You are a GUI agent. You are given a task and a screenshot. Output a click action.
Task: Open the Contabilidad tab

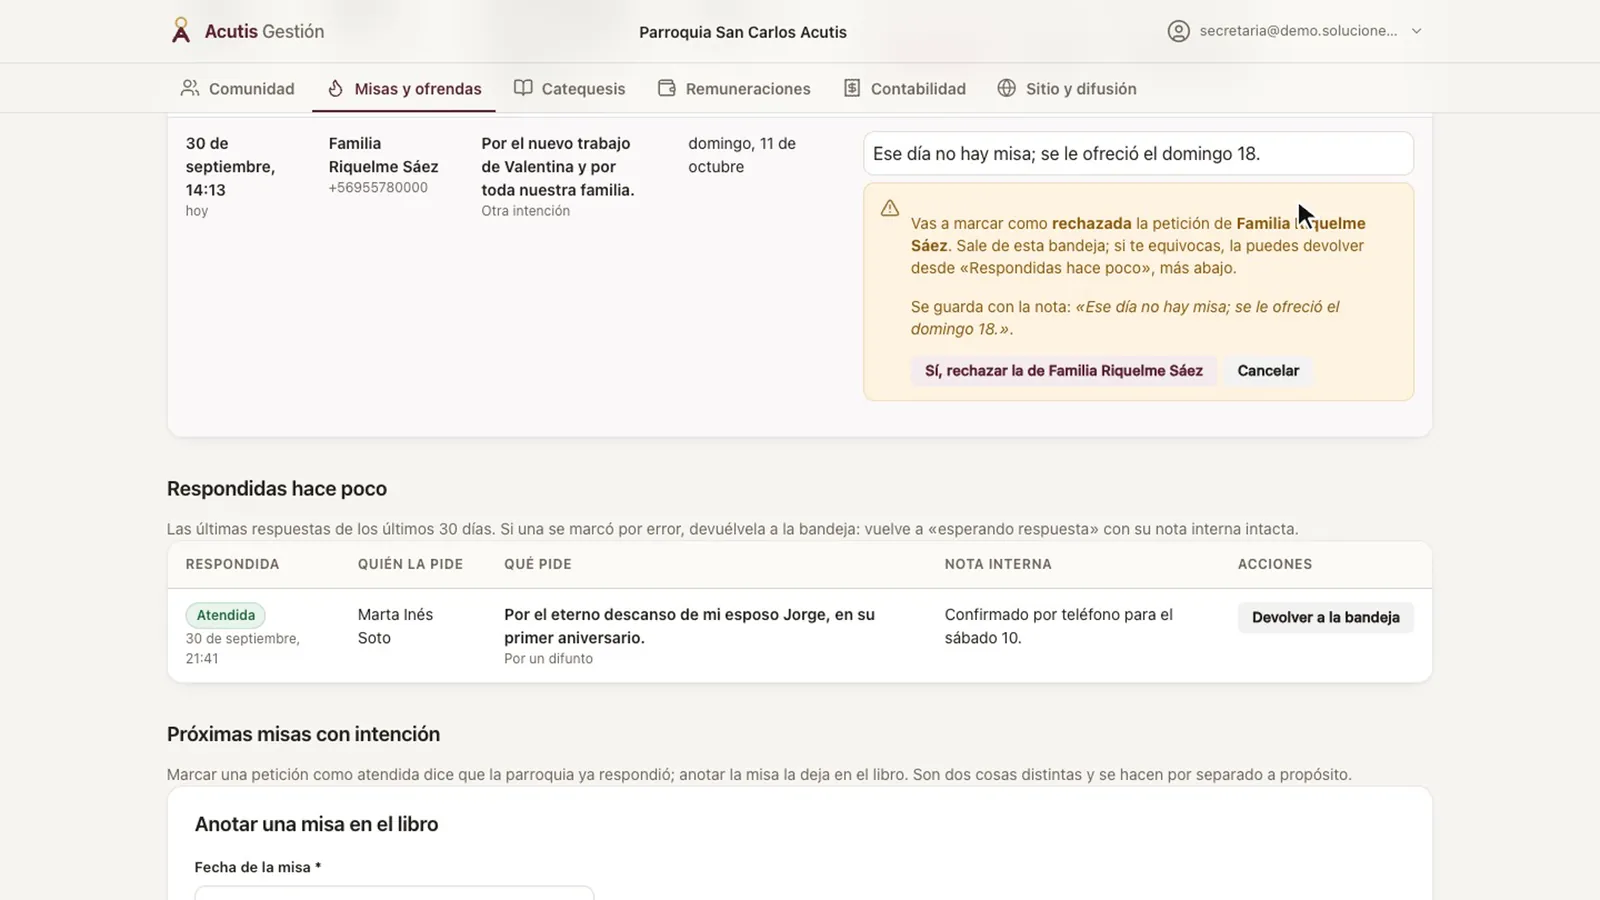(904, 89)
